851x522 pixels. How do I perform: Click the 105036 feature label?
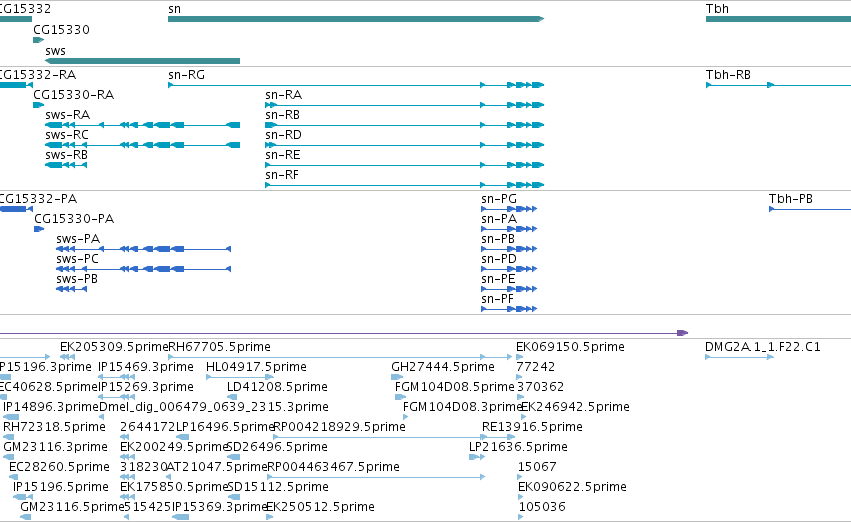coord(542,507)
